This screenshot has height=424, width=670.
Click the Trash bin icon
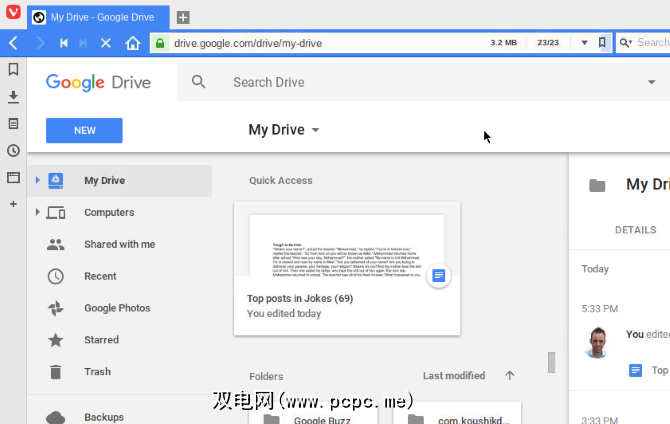pos(56,372)
